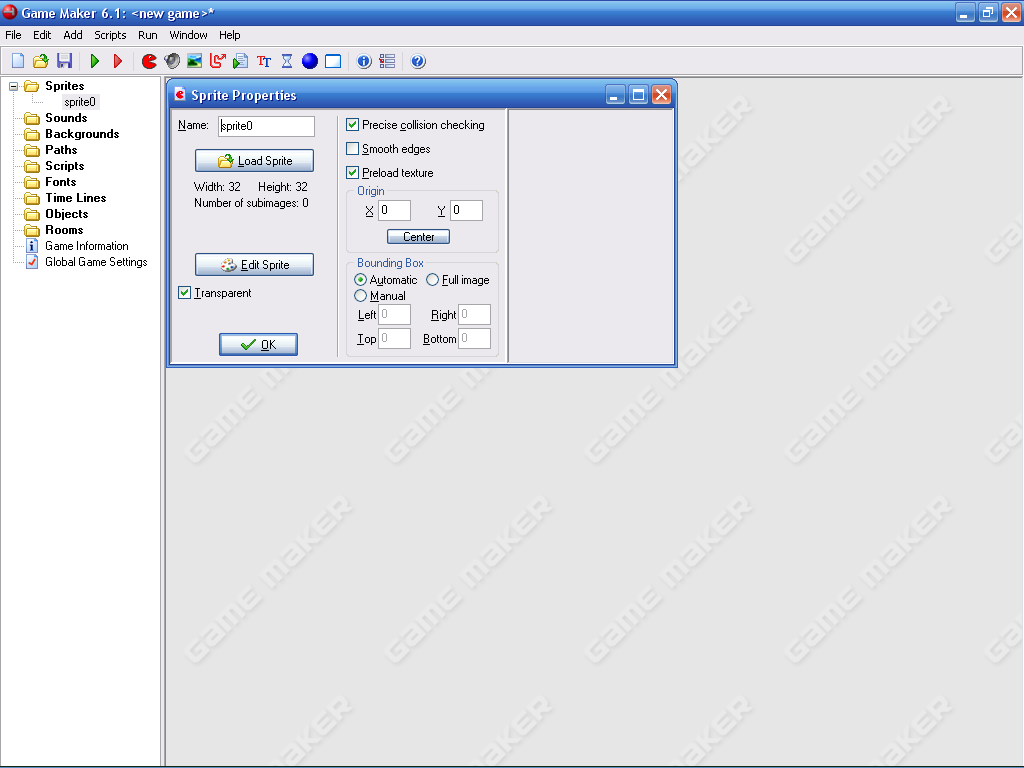Click the Add Object blue ball icon

tap(310, 61)
